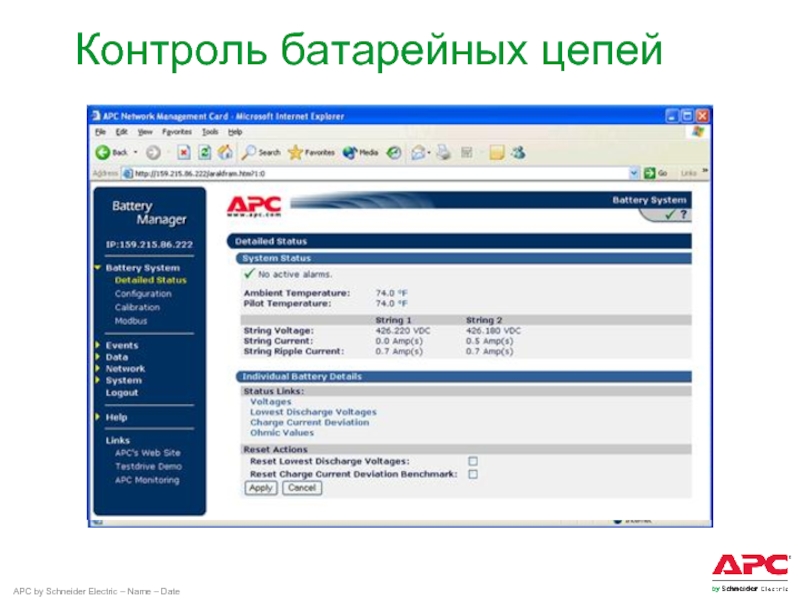Expand the Network section in the sidebar
800x600 pixels.
click(x=97, y=368)
